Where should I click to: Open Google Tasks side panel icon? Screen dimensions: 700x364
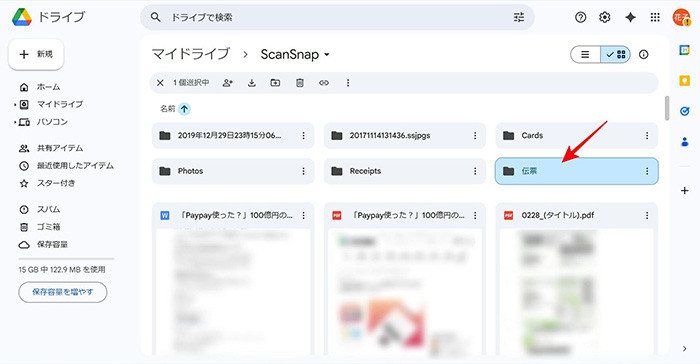click(x=684, y=111)
